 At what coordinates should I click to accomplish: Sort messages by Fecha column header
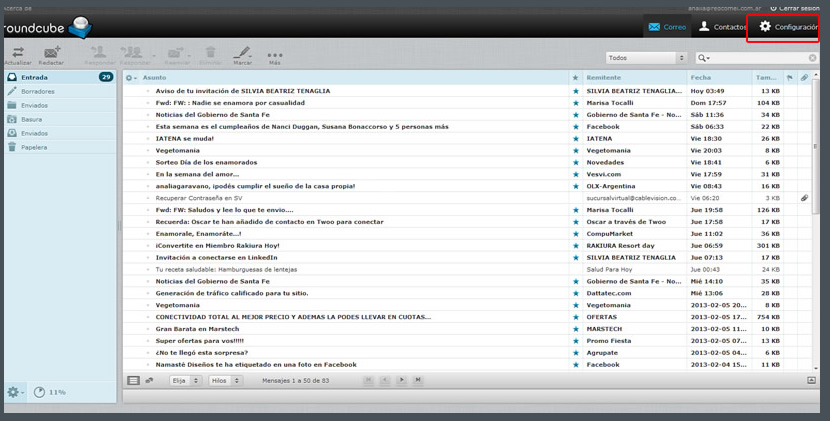tap(701, 77)
